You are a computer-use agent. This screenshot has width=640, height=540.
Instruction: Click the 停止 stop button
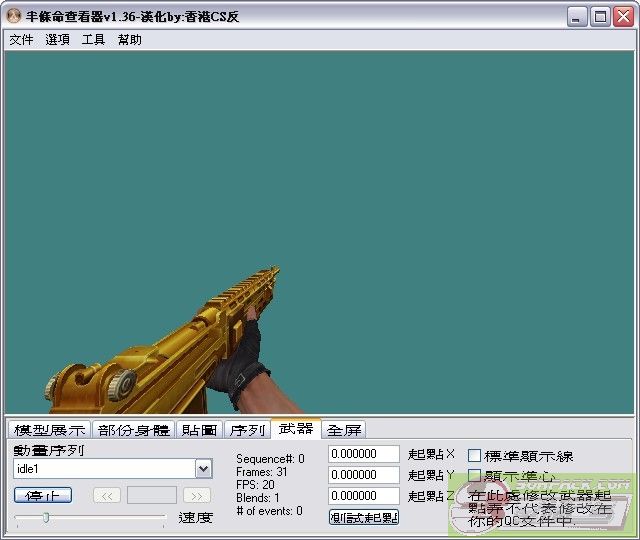point(43,496)
